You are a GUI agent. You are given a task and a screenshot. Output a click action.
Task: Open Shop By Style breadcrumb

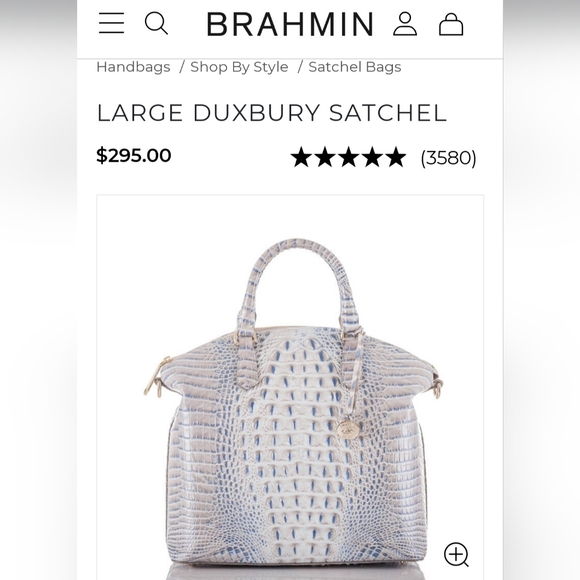(x=239, y=67)
